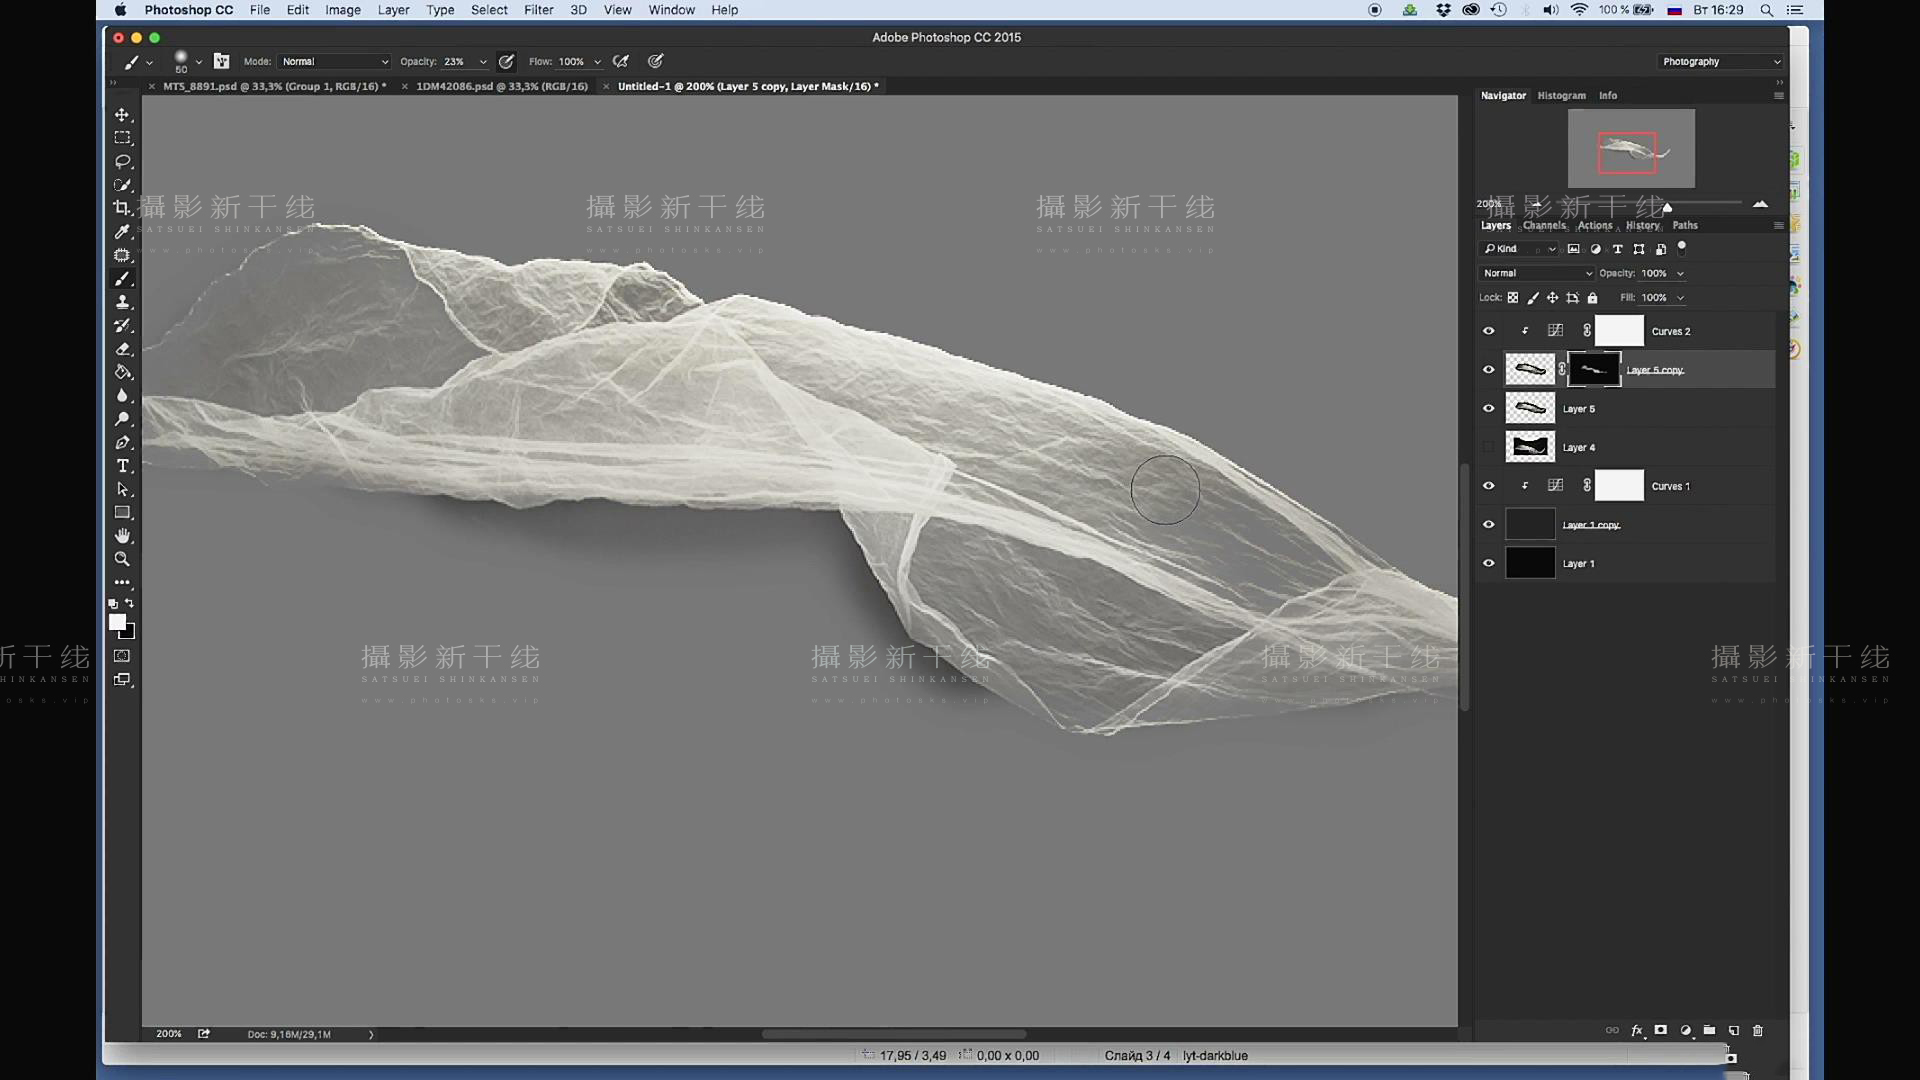
Task: Toggle Lock all padlock icon
Action: pos(1593,297)
